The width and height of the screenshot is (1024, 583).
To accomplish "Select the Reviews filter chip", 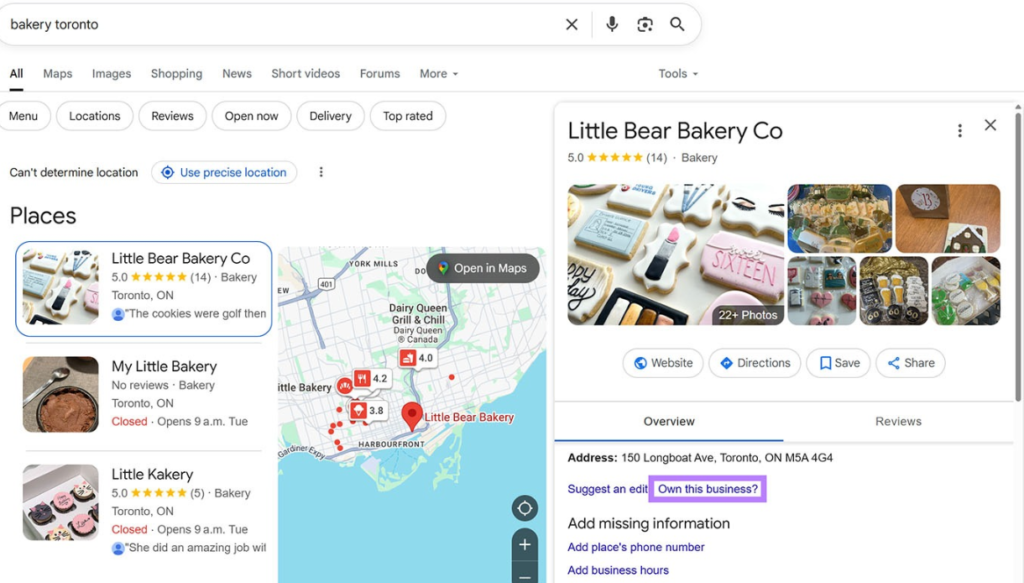I will pos(172,116).
